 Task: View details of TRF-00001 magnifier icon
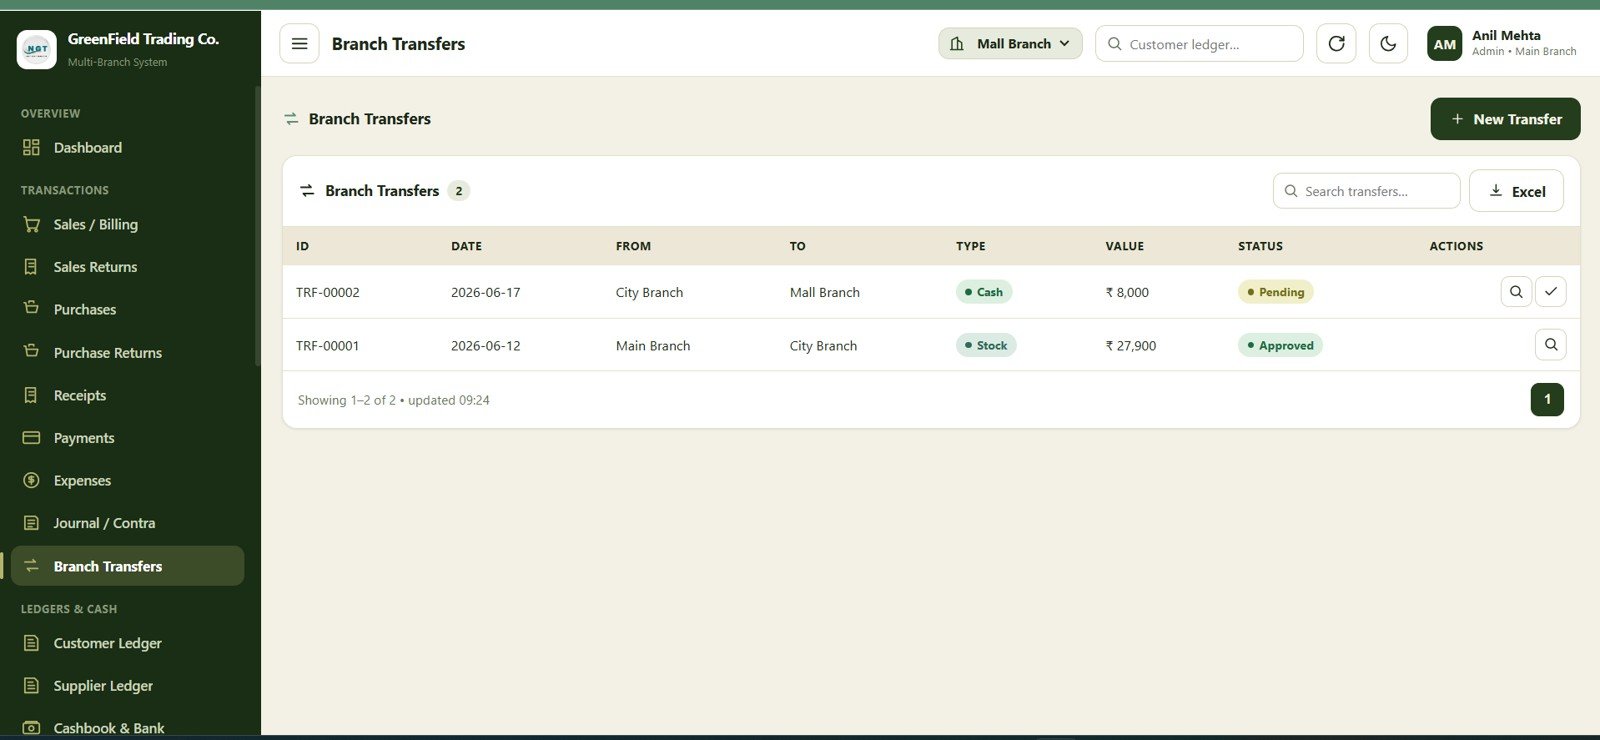click(x=1550, y=345)
